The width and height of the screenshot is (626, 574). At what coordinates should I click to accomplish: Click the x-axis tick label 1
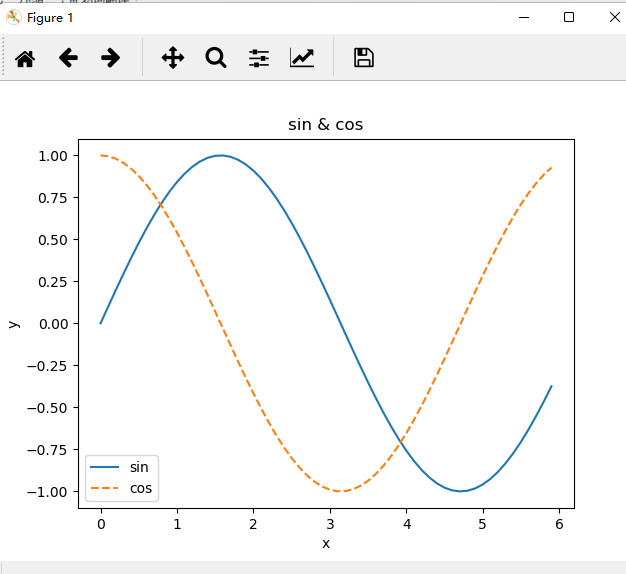pos(177,524)
